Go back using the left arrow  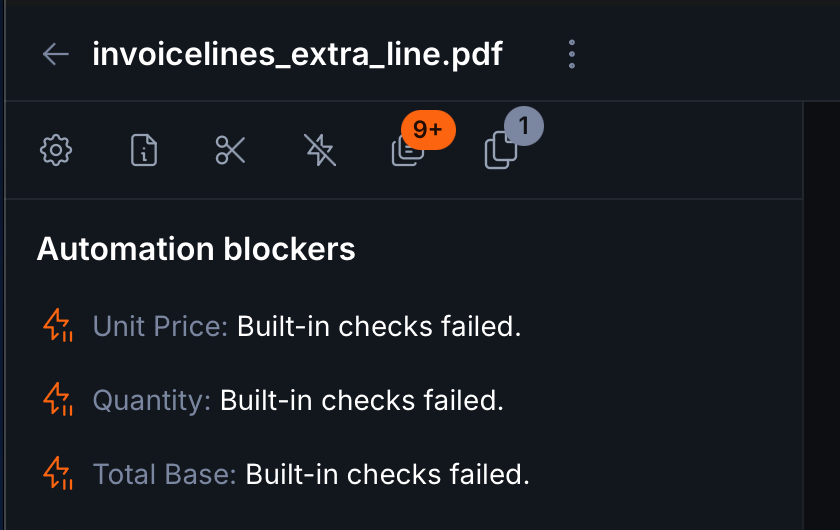(56, 54)
